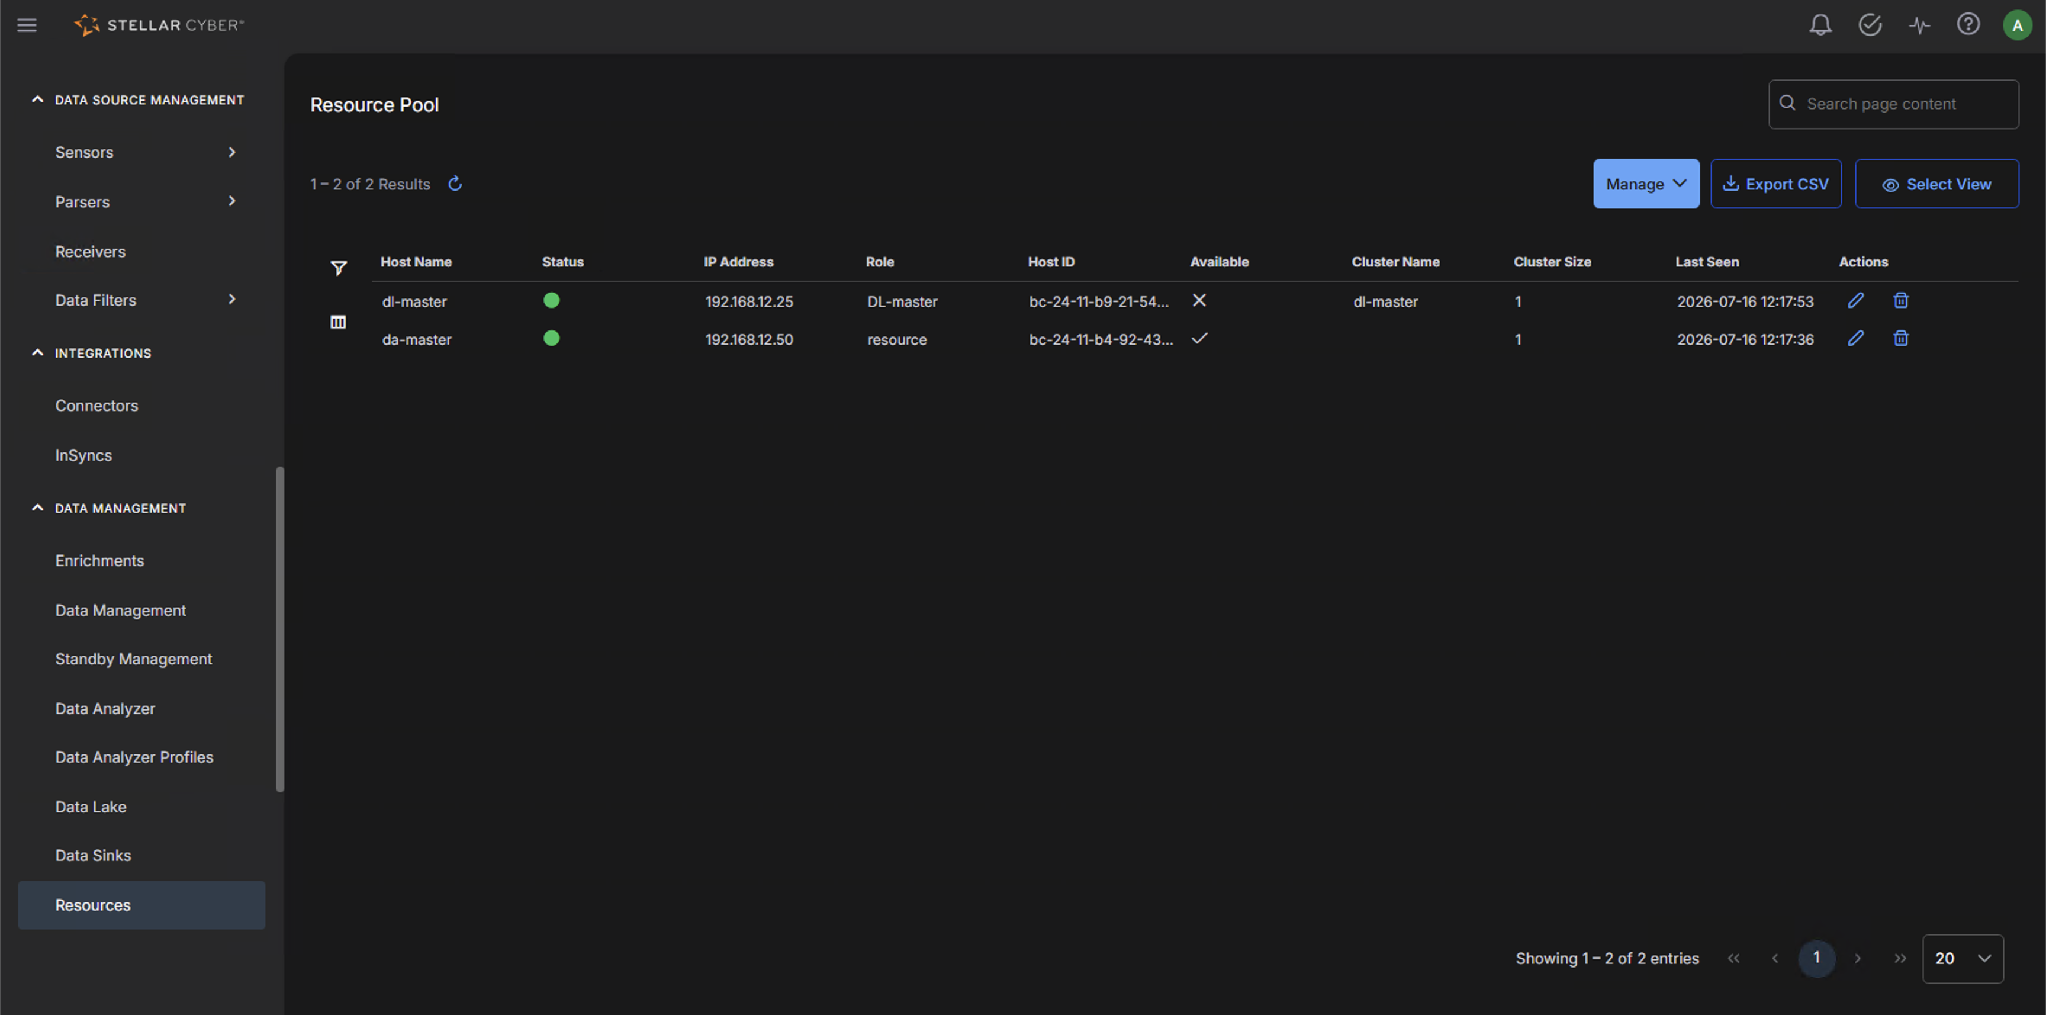Screen dimensions: 2046x1015
Task: Click the sidebar scrollbar
Action: pyautogui.click(x=280, y=629)
